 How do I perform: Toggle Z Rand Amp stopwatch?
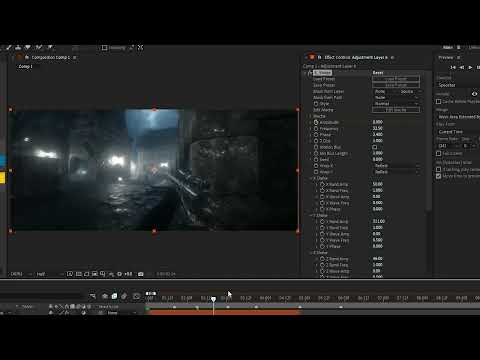[x=322, y=259]
